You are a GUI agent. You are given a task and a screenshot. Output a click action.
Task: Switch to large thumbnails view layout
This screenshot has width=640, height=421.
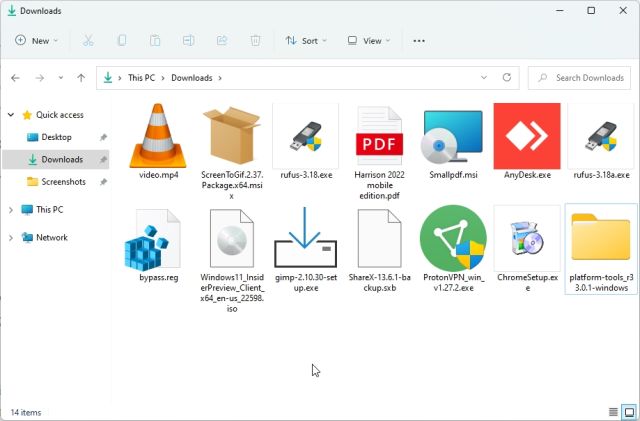628,412
